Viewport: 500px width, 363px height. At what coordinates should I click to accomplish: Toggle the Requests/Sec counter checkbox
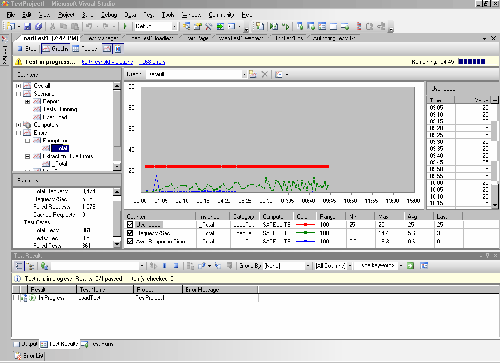click(130, 233)
